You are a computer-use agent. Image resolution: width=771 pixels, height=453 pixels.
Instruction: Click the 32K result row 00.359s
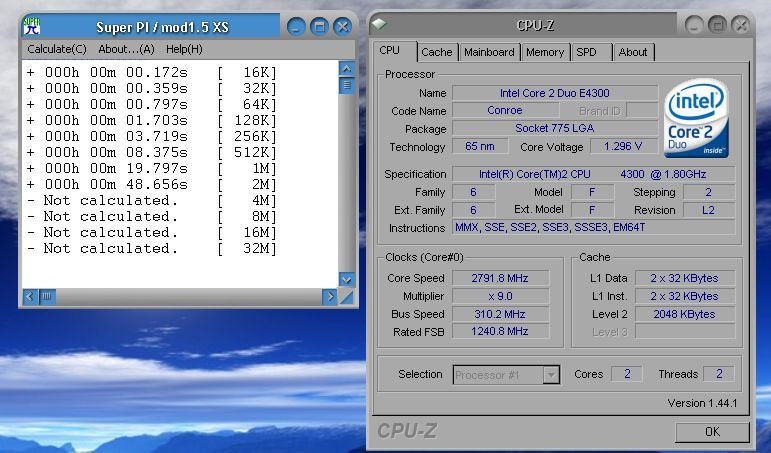151,89
